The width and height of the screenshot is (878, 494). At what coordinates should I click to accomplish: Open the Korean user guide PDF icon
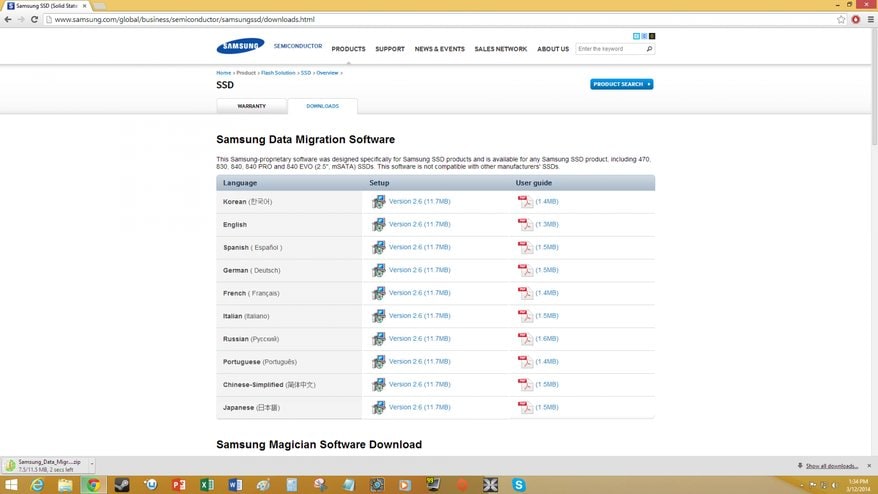coord(525,202)
